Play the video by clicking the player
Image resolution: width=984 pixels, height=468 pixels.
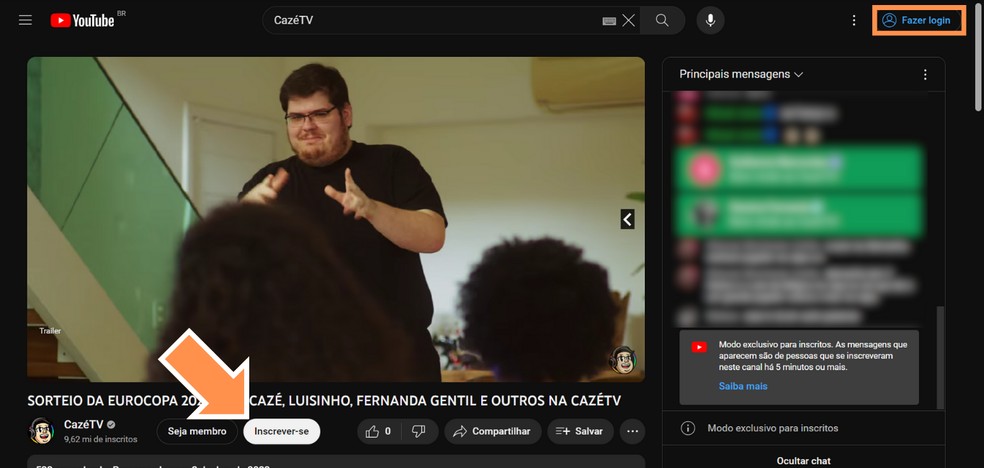(x=336, y=219)
